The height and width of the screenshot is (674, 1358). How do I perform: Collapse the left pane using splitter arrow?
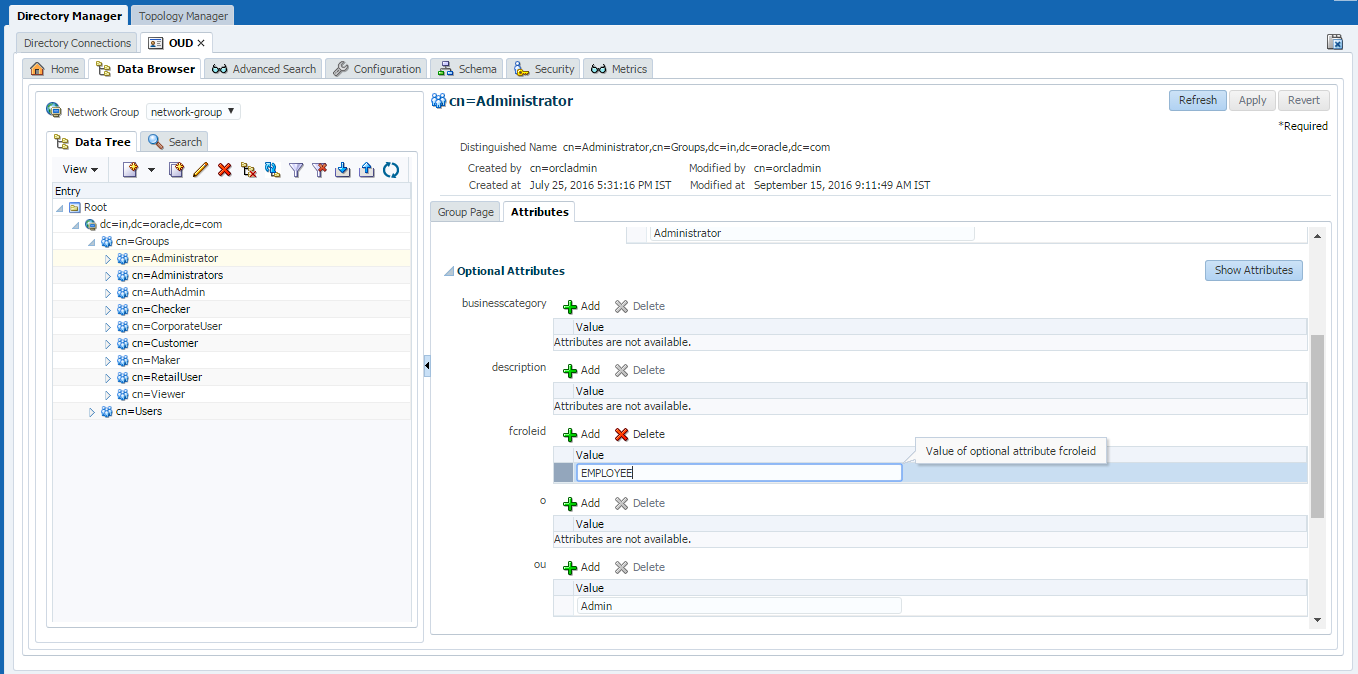pos(427,367)
